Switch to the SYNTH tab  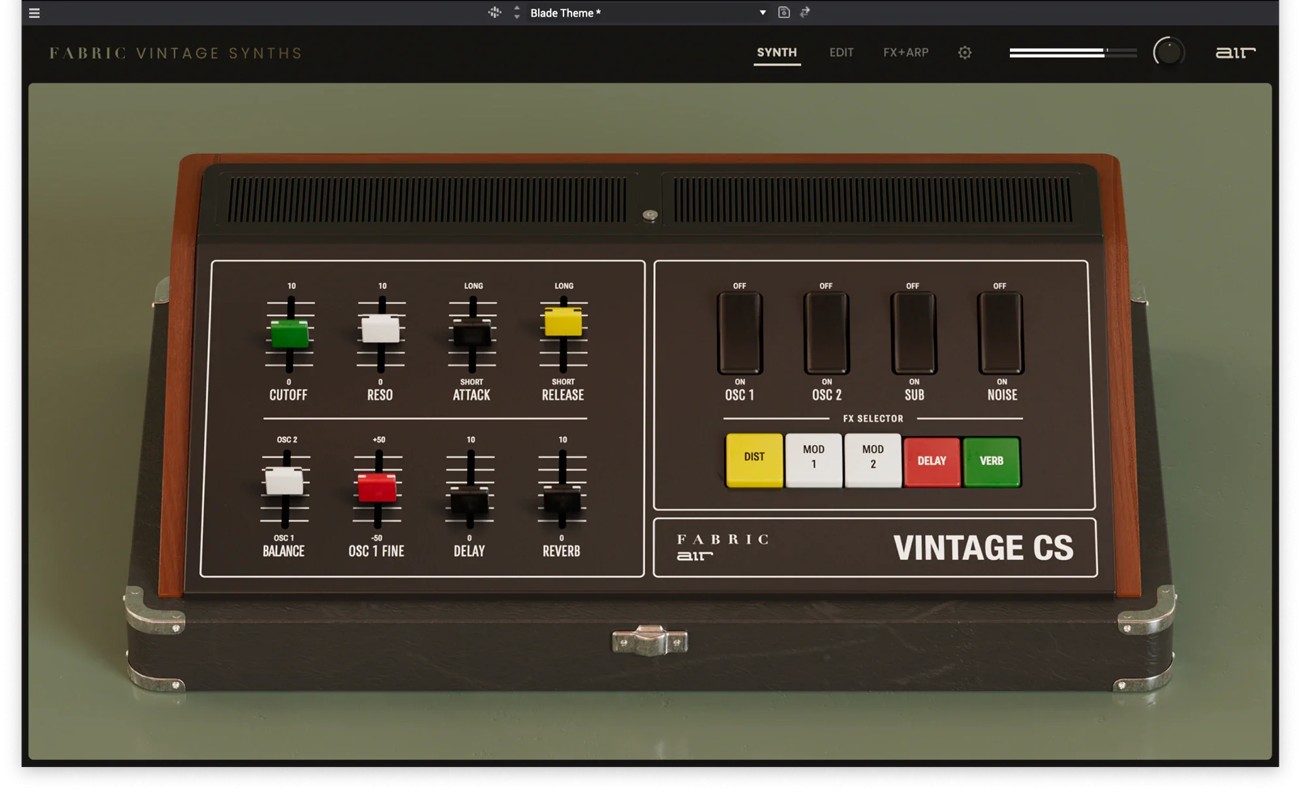pos(777,53)
